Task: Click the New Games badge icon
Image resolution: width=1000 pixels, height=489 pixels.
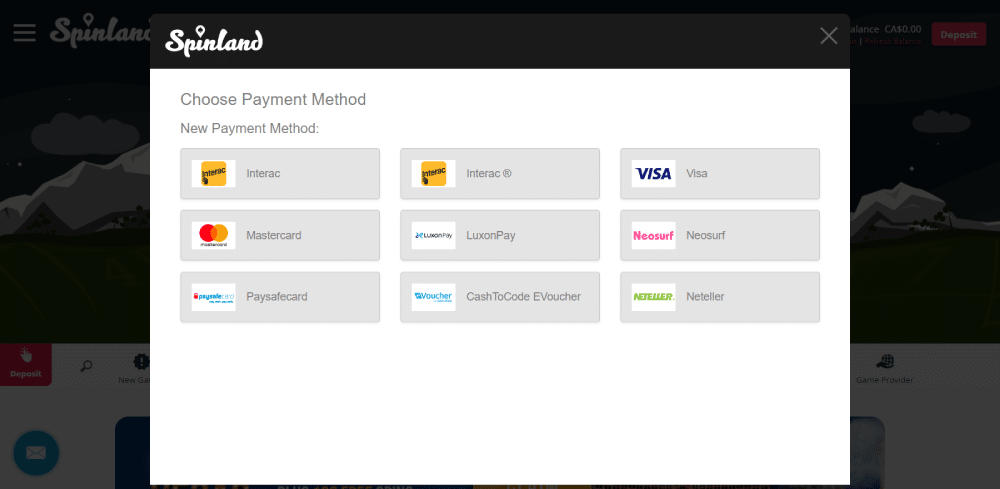Action: (x=141, y=362)
